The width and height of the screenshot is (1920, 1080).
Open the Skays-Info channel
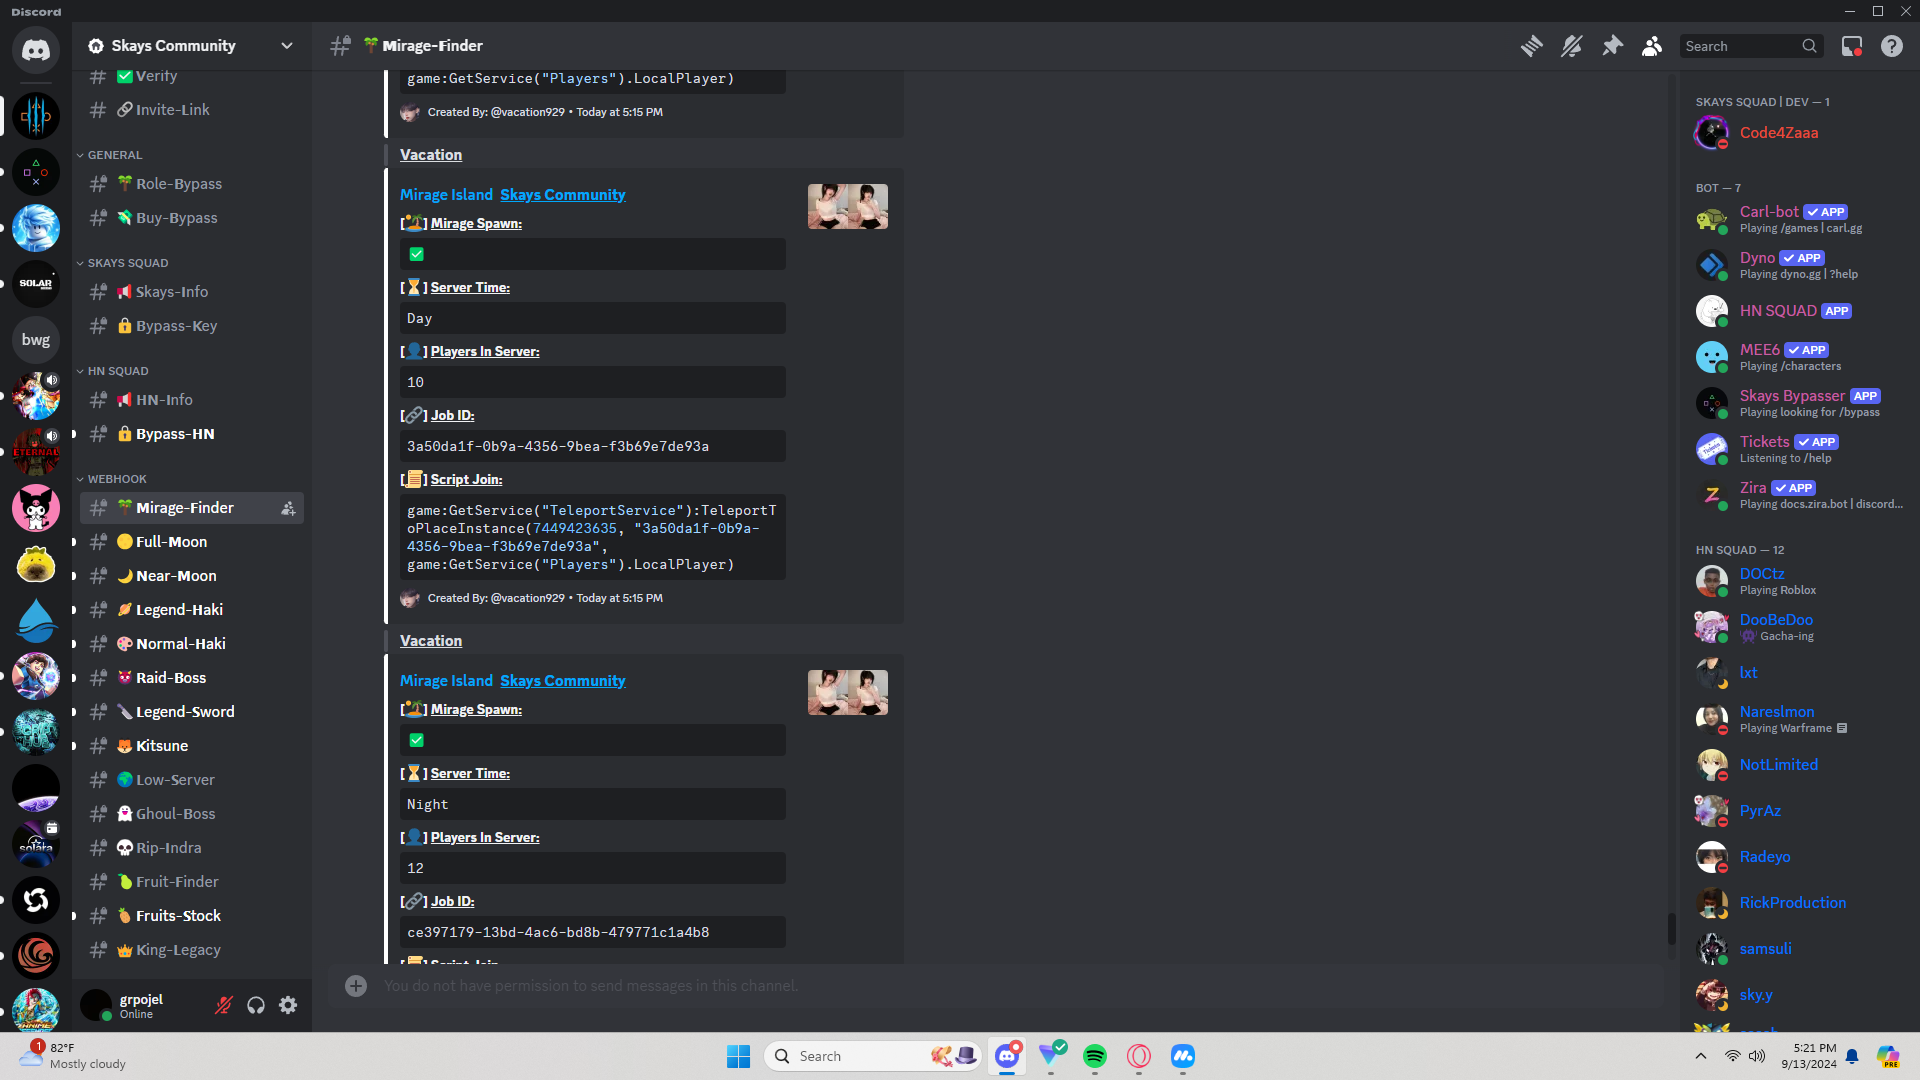(192, 292)
